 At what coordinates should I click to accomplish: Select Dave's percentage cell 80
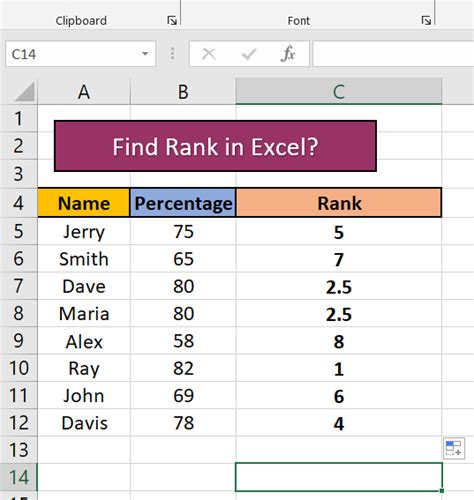183,286
